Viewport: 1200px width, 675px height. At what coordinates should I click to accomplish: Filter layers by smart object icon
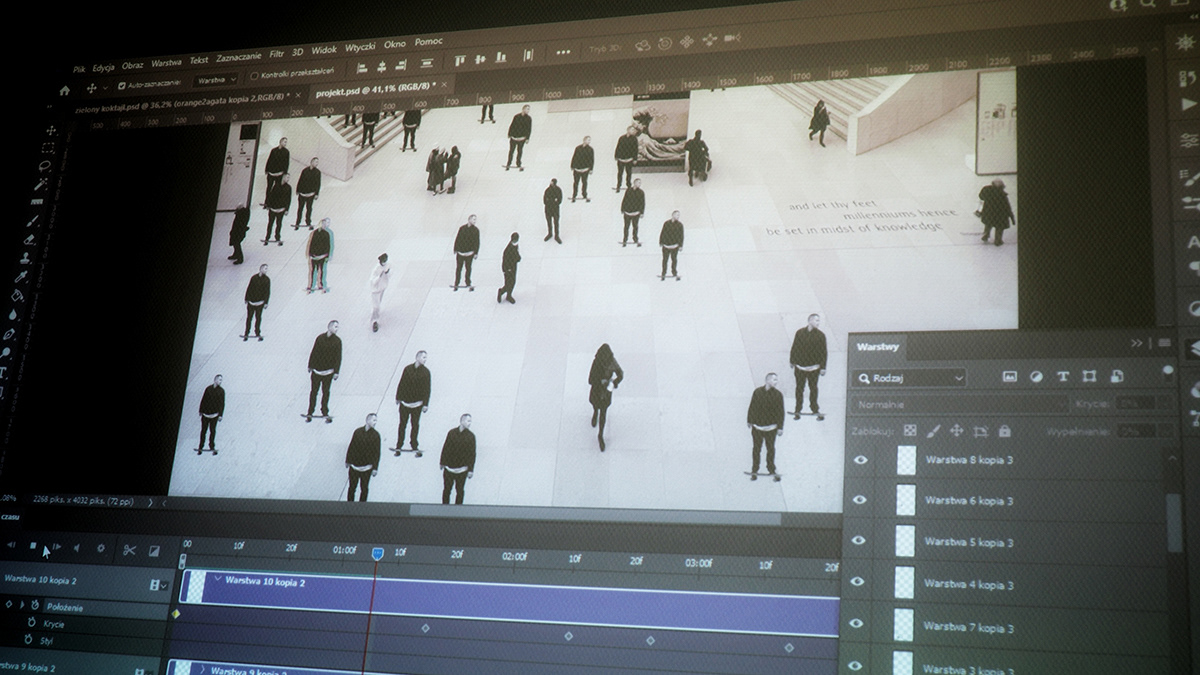(1116, 376)
